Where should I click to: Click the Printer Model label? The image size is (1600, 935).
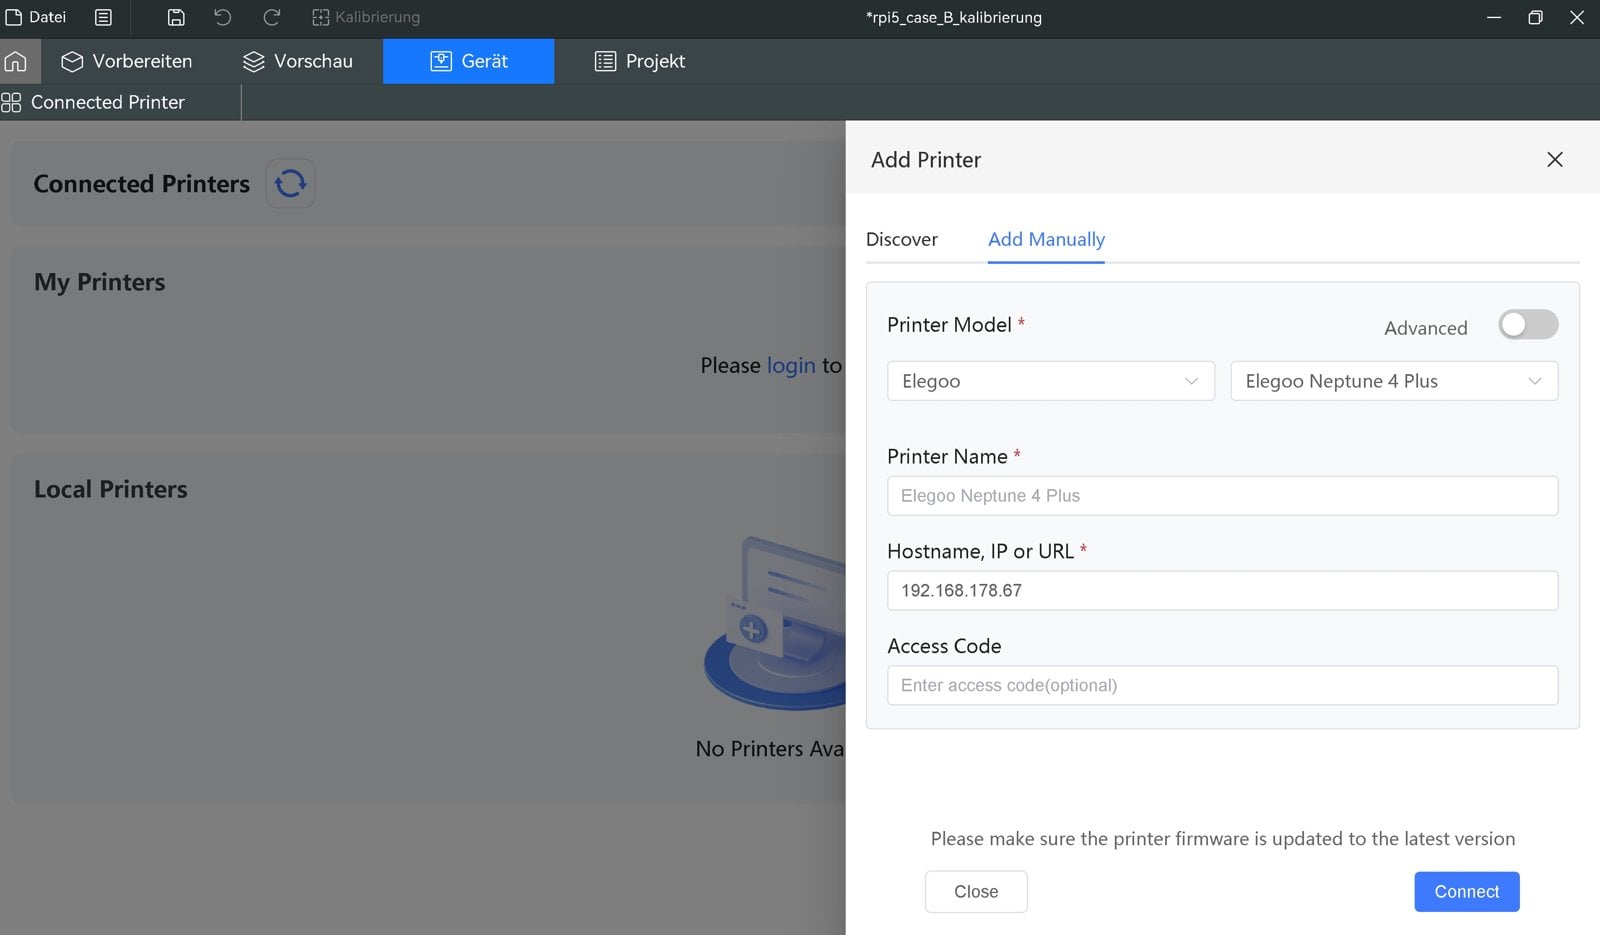pyautogui.click(x=949, y=325)
